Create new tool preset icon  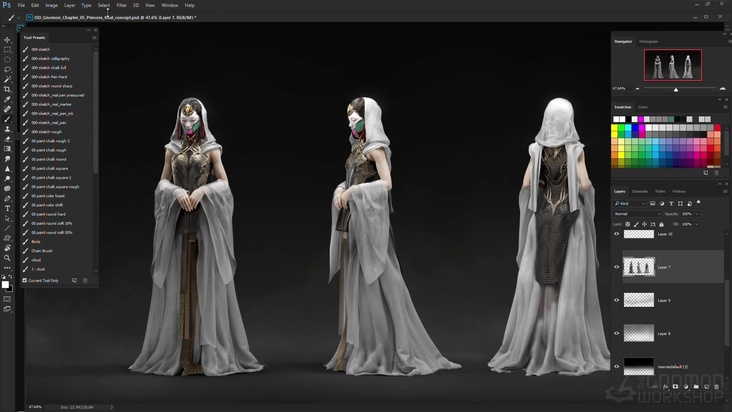click(74, 280)
